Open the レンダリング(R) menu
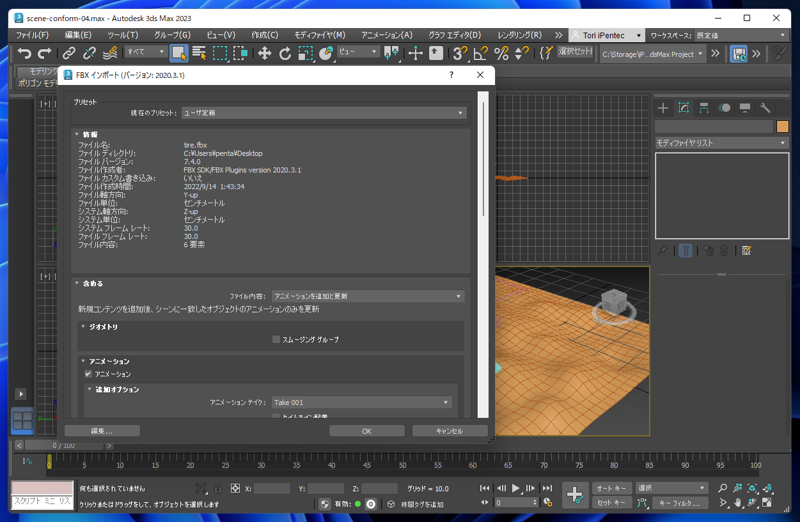Image resolution: width=800 pixels, height=522 pixels. (519, 35)
